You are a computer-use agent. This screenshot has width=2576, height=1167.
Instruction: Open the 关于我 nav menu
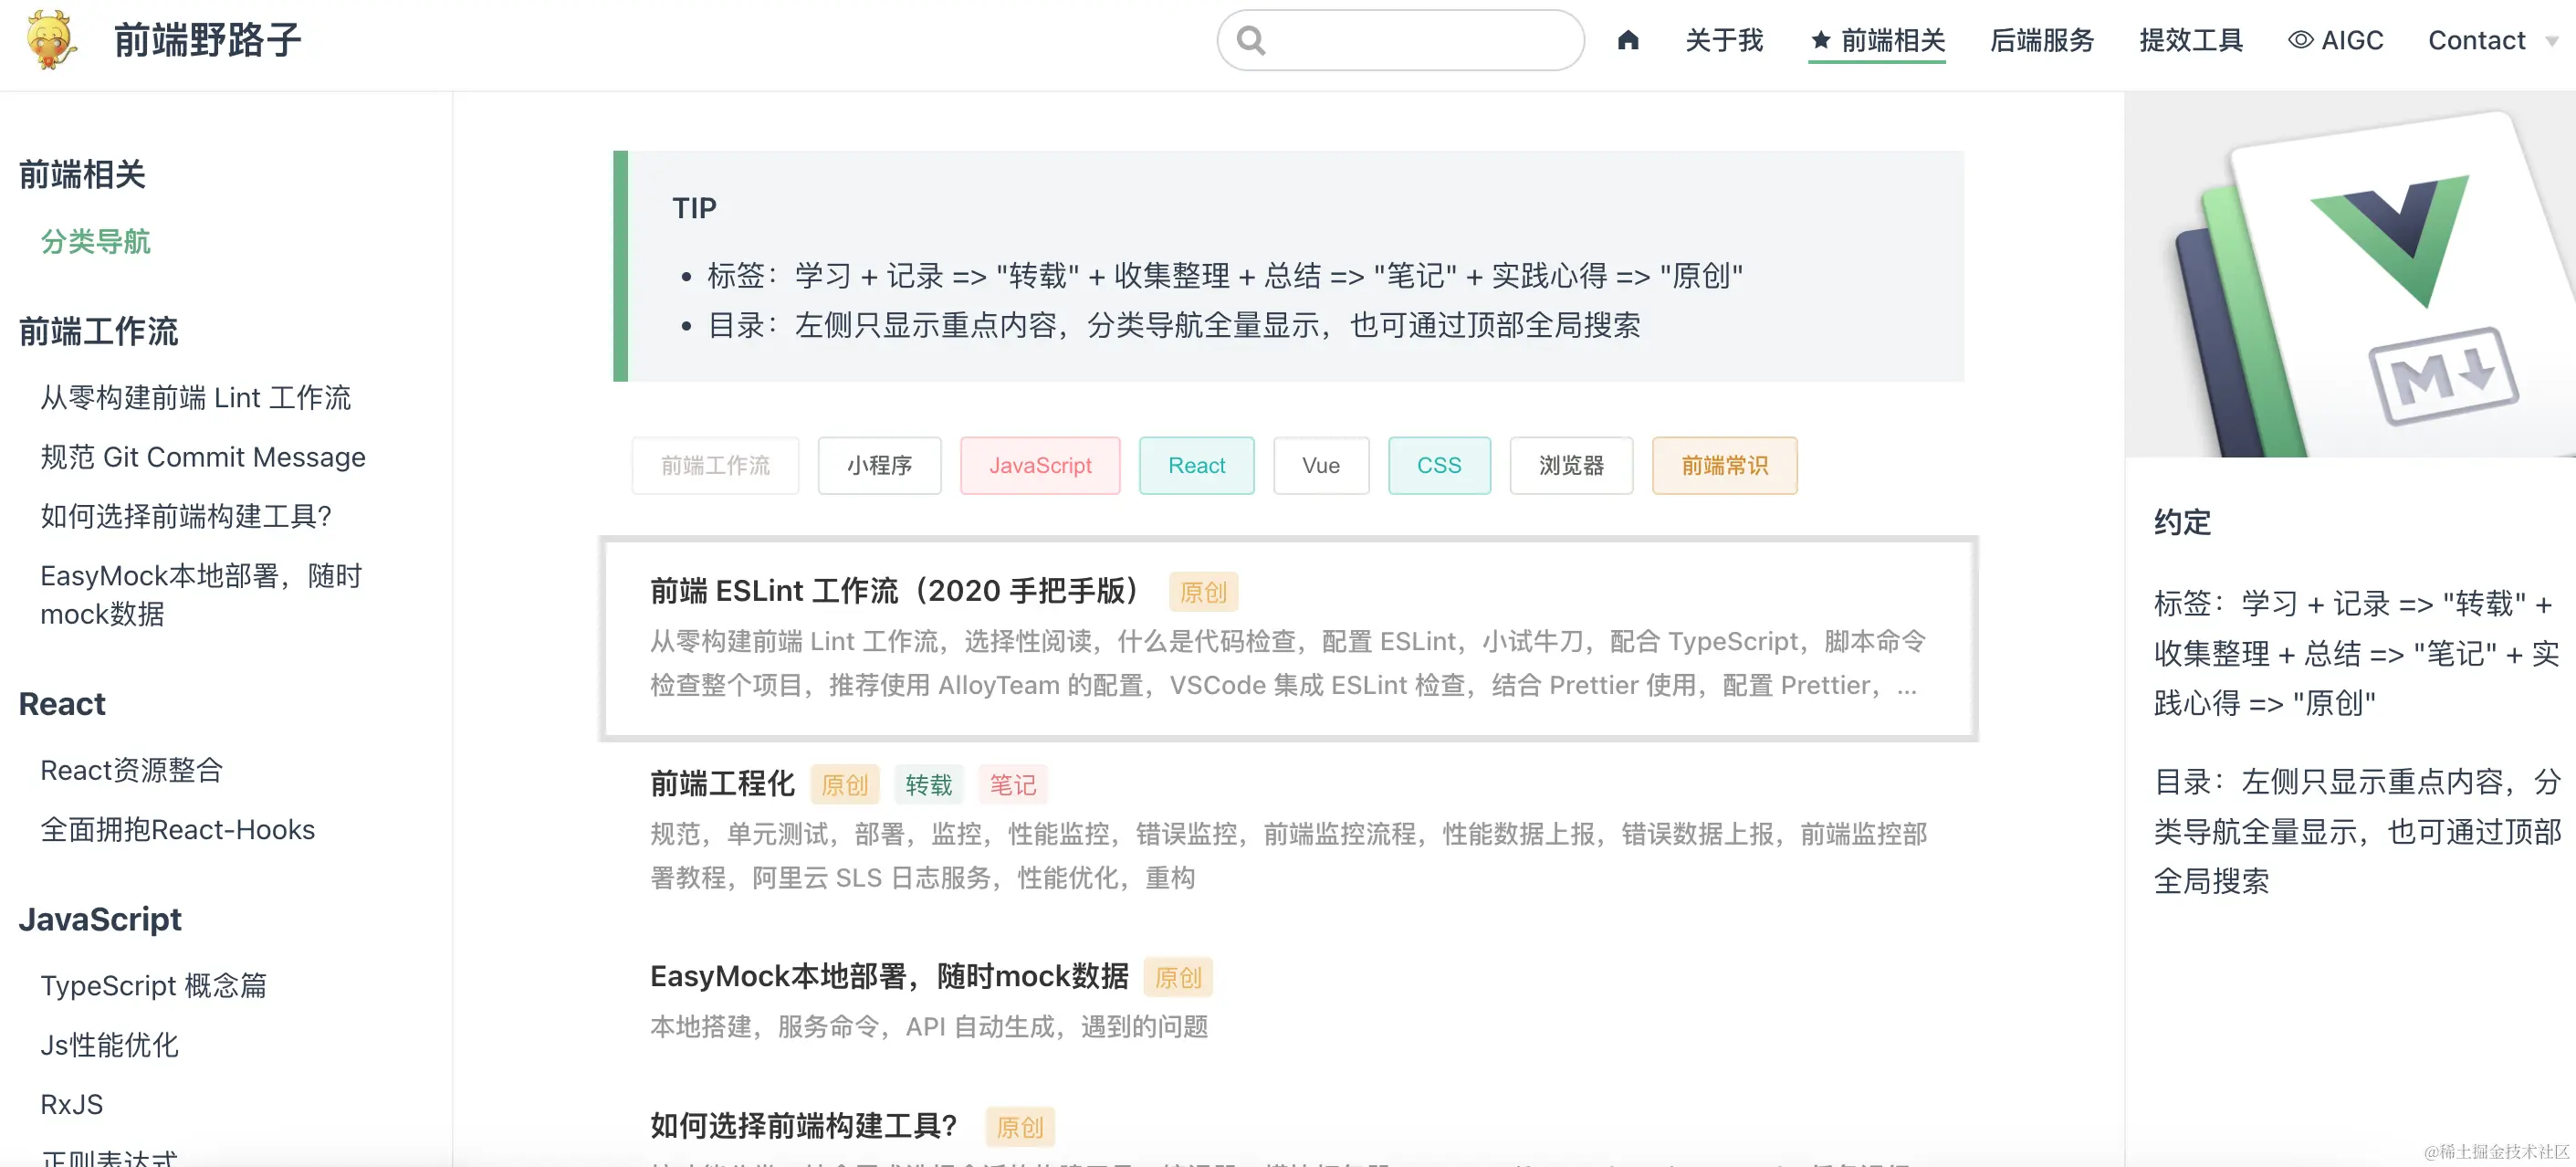[x=1724, y=40]
